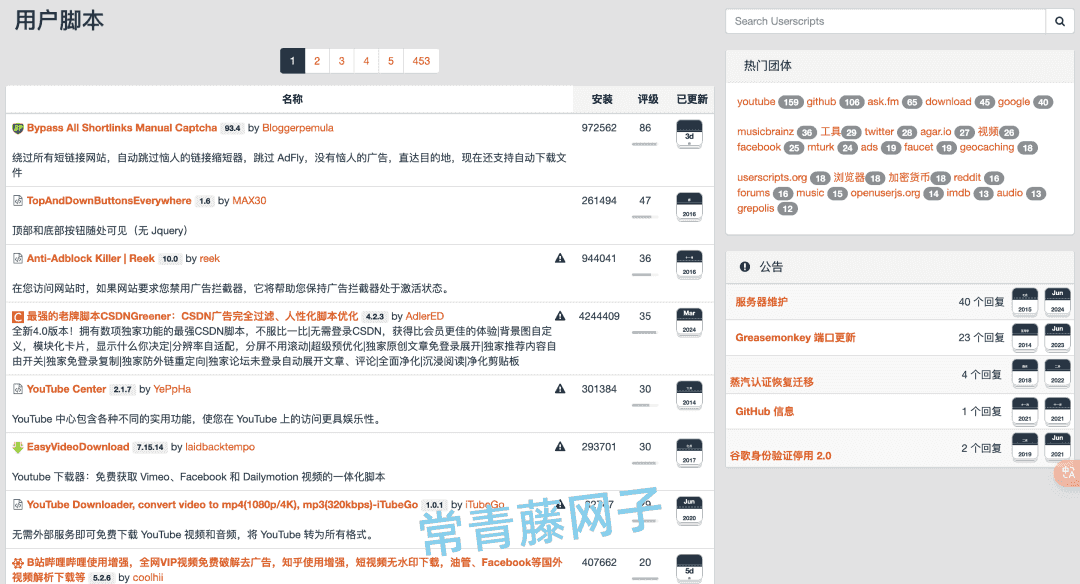
Task: Click the 2015 calendar icon for 服务器维护
Action: pos(1025,302)
